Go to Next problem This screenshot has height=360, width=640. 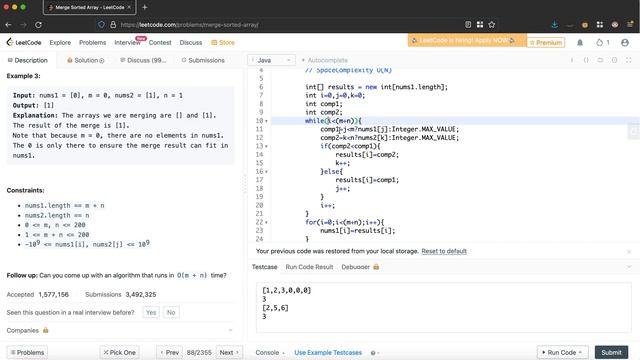(x=229, y=352)
